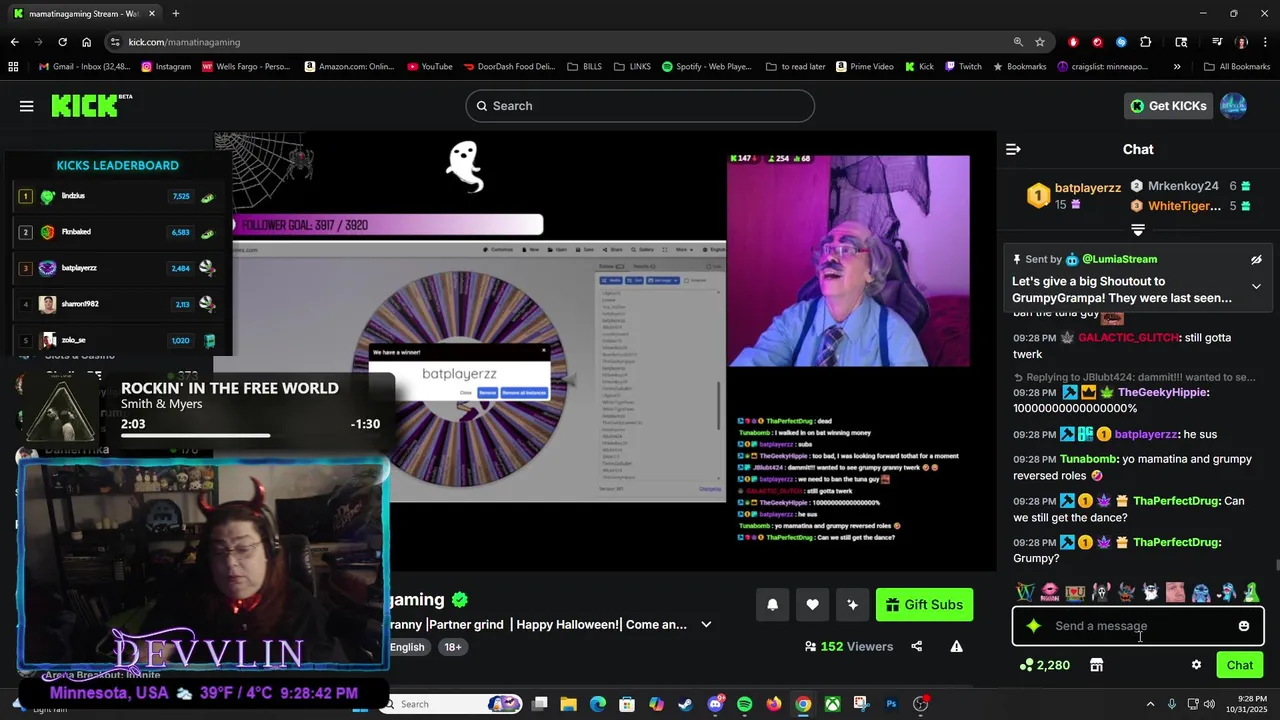Open Twitch bookmark
The image size is (1280, 720).
coord(962,67)
